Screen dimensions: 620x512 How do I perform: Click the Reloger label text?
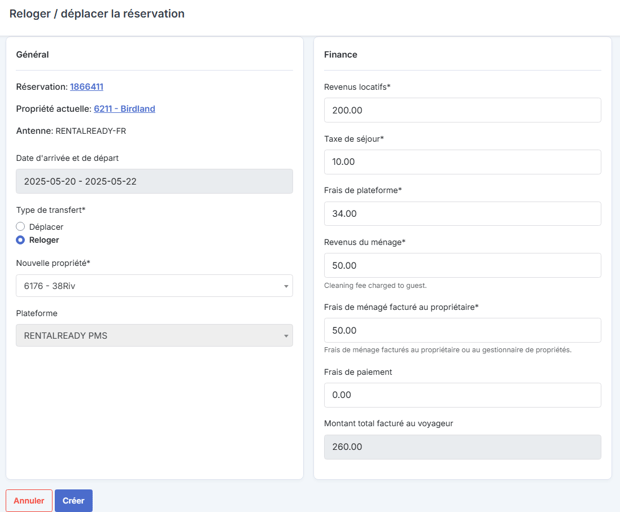click(44, 240)
